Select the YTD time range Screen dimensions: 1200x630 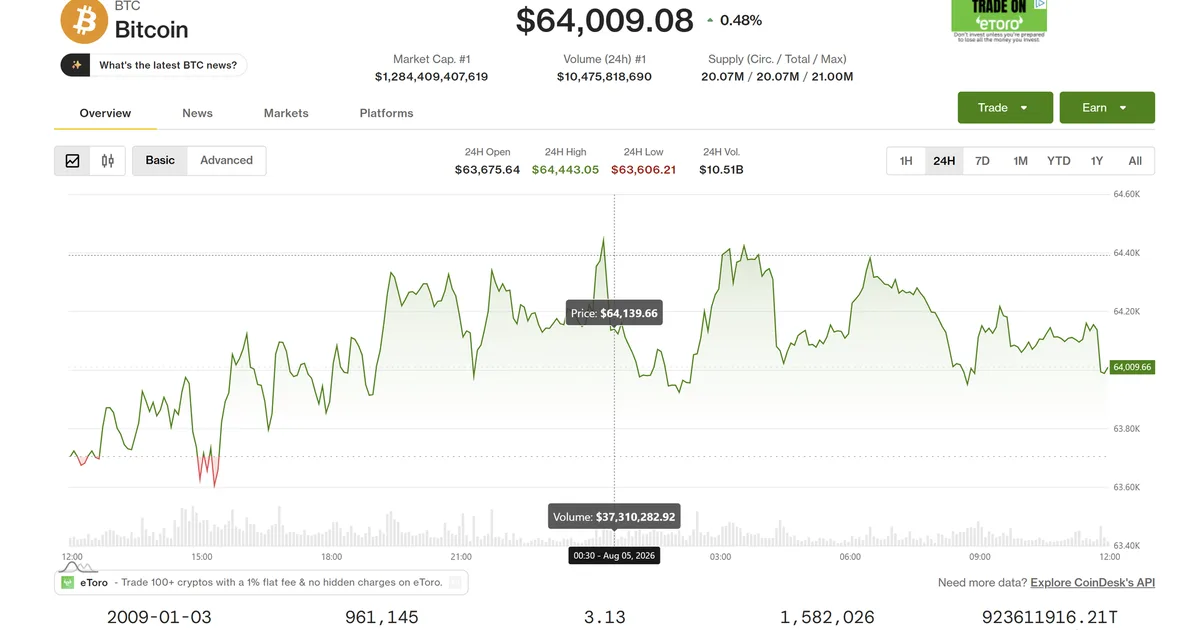tap(1058, 161)
